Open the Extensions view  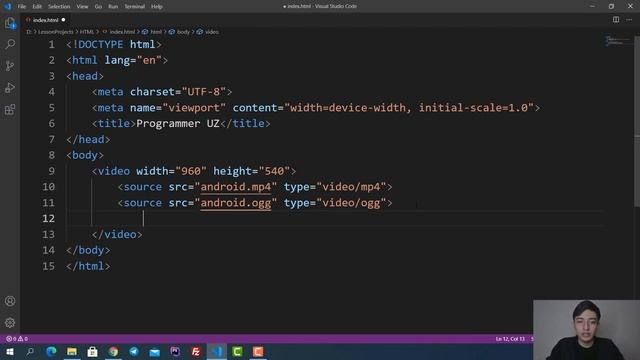10,109
